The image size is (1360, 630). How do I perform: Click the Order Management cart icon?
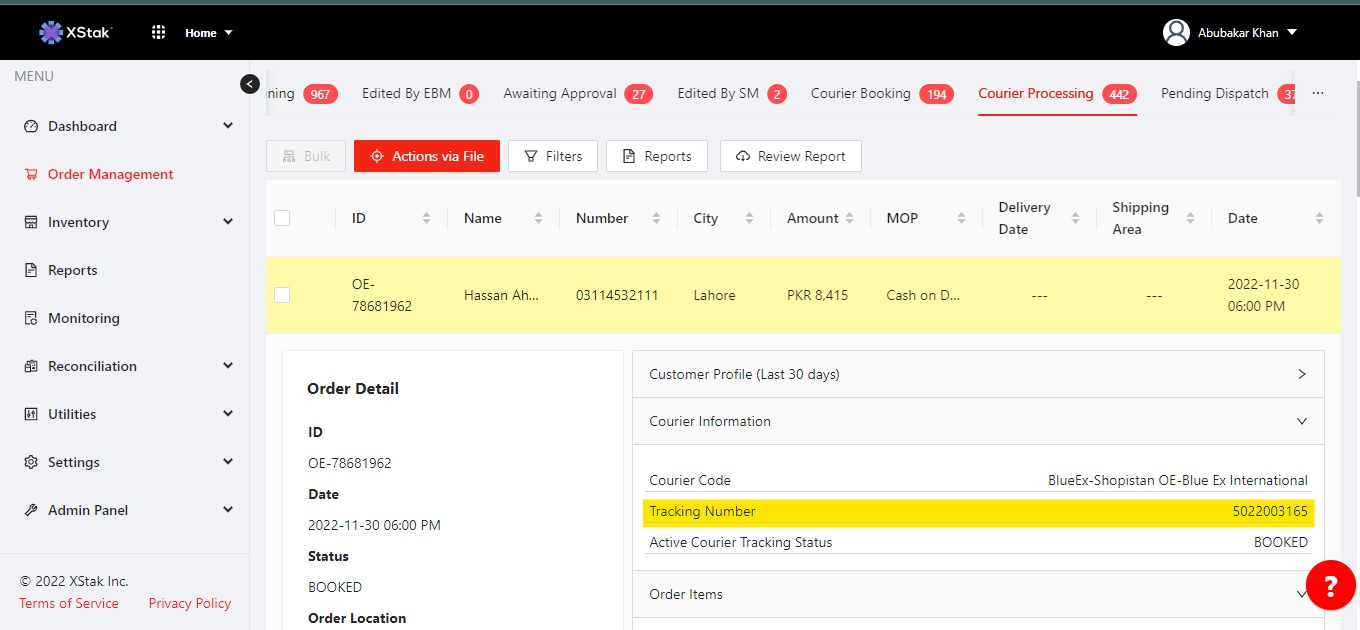(x=30, y=174)
